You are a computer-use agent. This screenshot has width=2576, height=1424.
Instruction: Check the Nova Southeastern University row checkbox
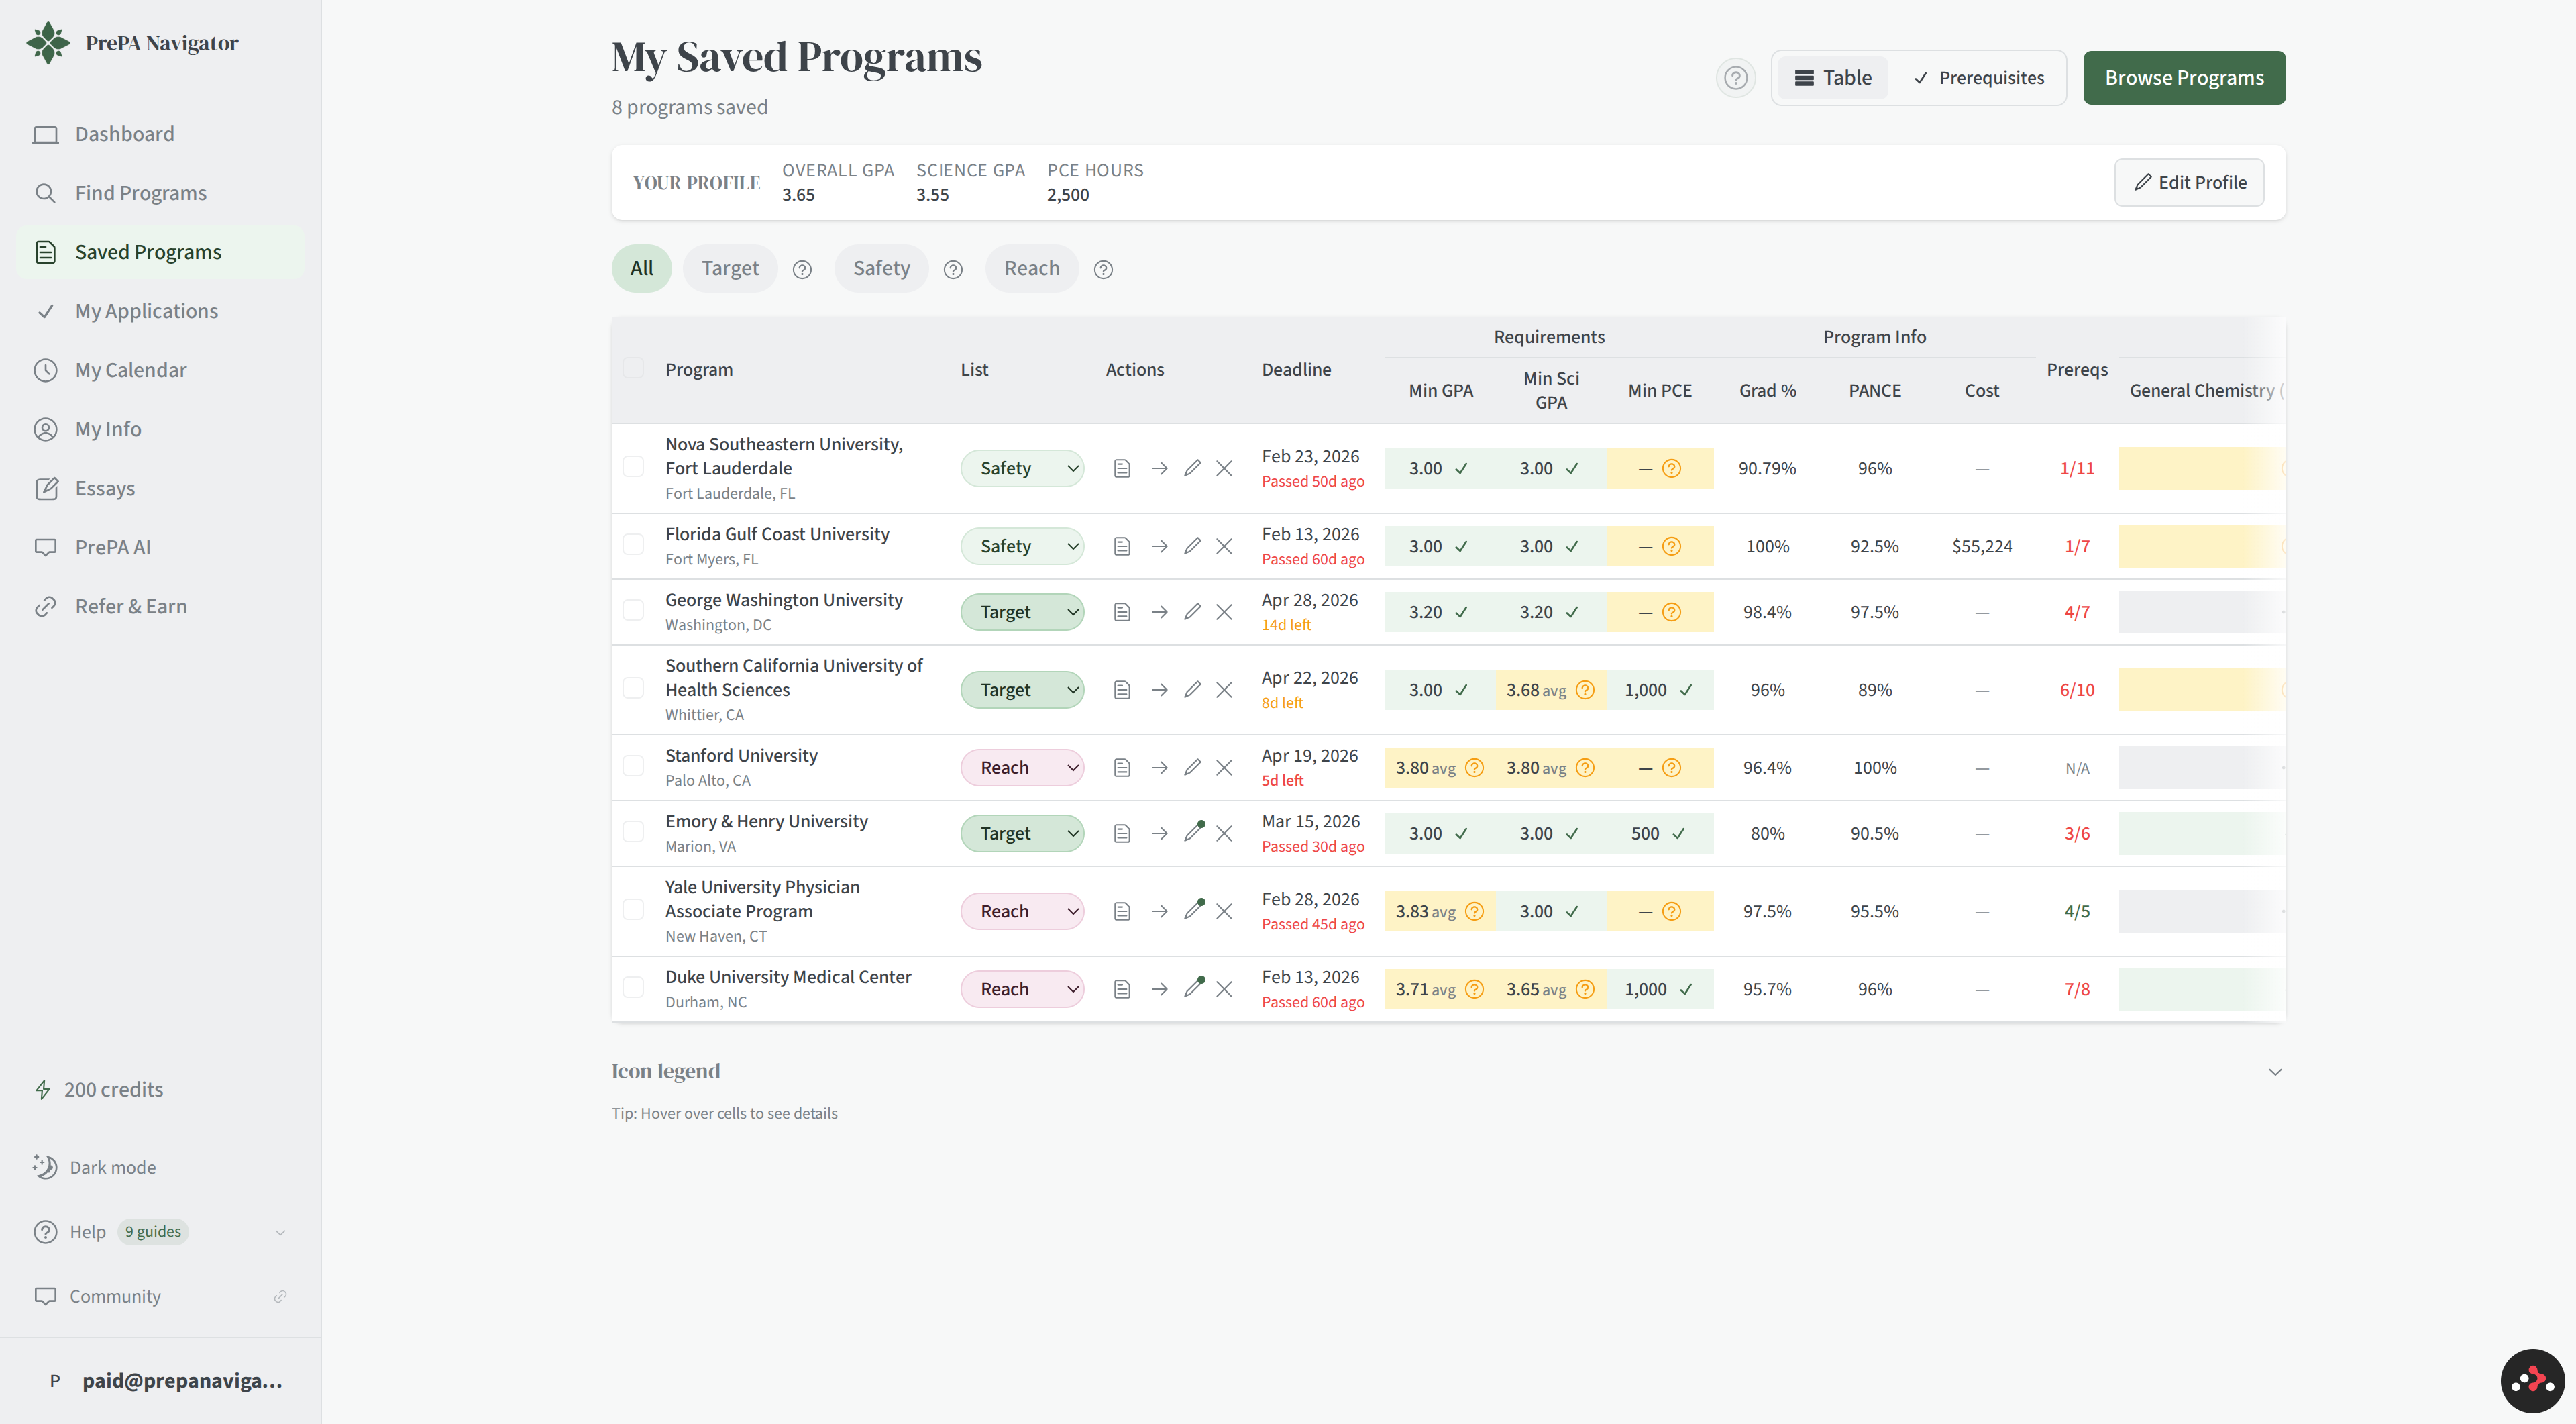click(633, 467)
